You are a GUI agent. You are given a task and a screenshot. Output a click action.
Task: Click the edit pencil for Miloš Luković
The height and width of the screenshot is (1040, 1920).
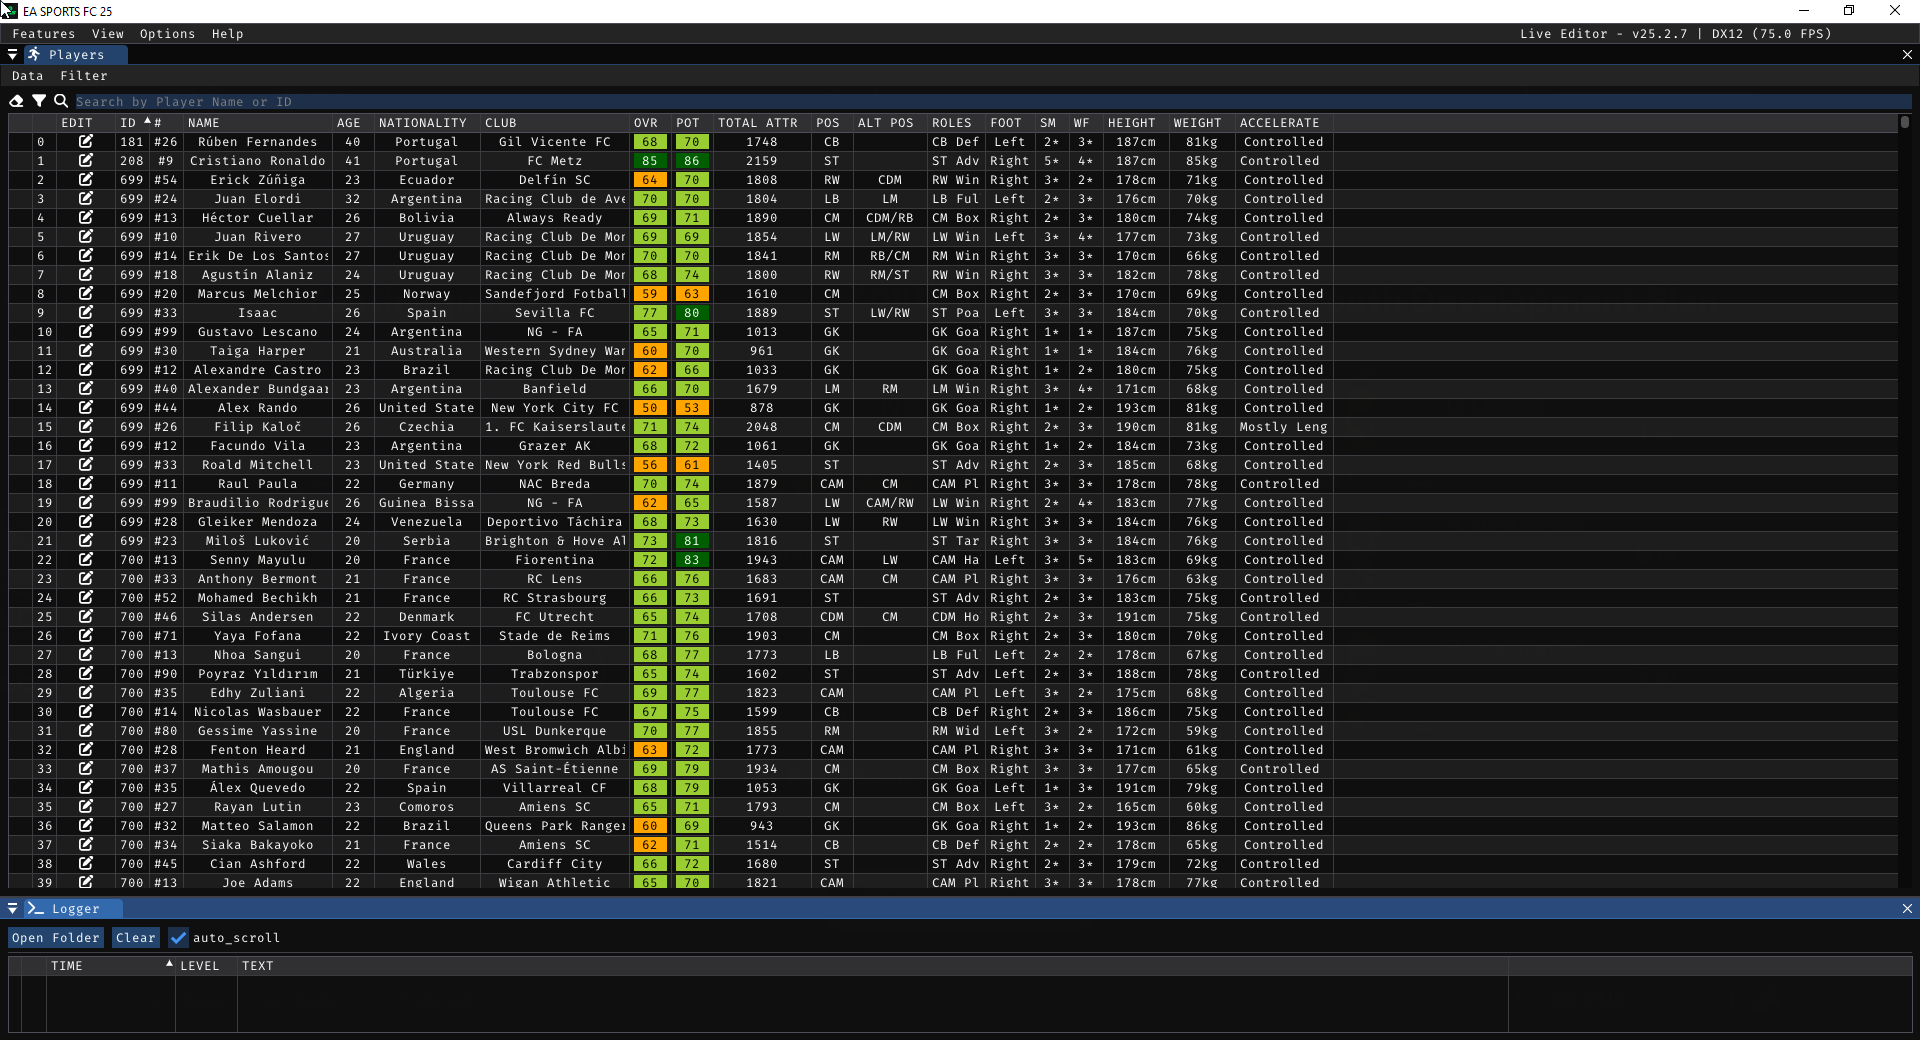tap(86, 541)
